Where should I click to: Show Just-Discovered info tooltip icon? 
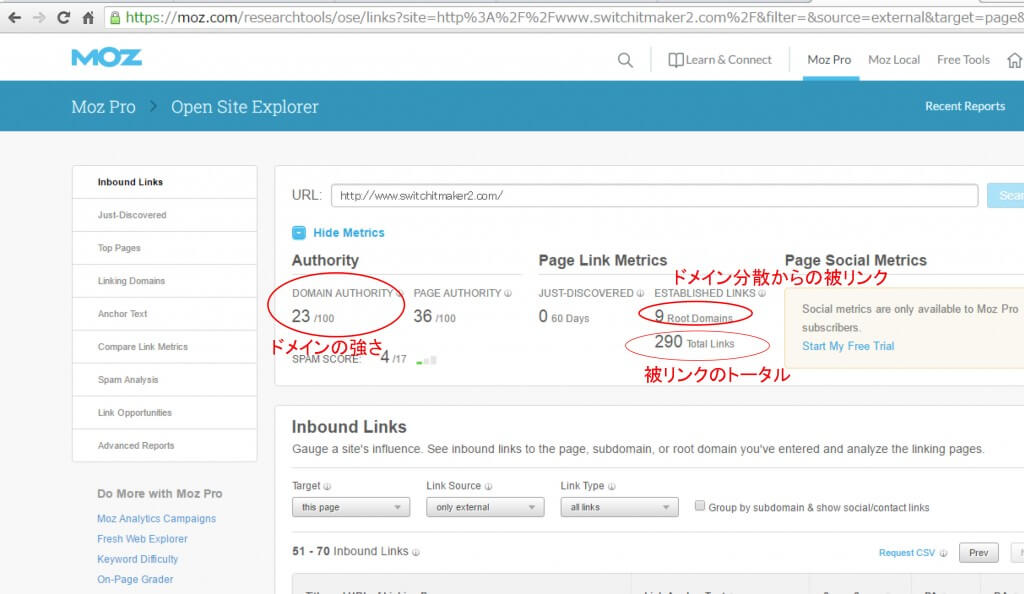click(x=640, y=294)
